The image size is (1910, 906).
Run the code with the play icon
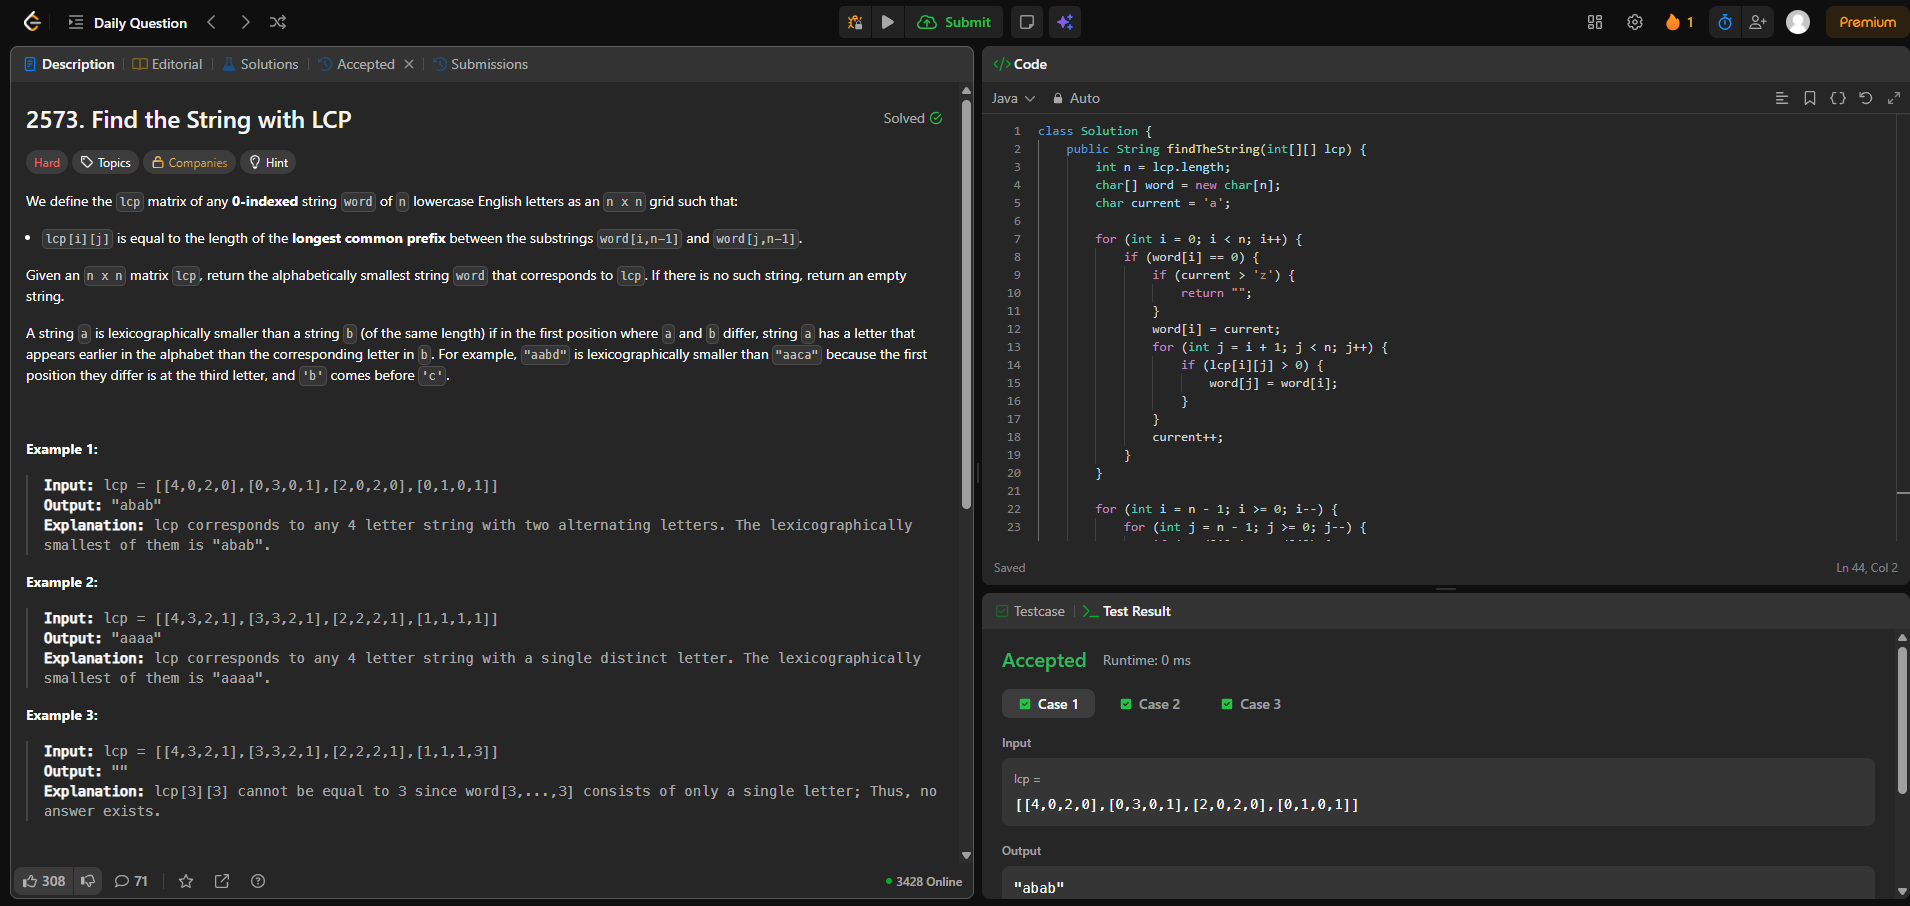click(x=887, y=22)
